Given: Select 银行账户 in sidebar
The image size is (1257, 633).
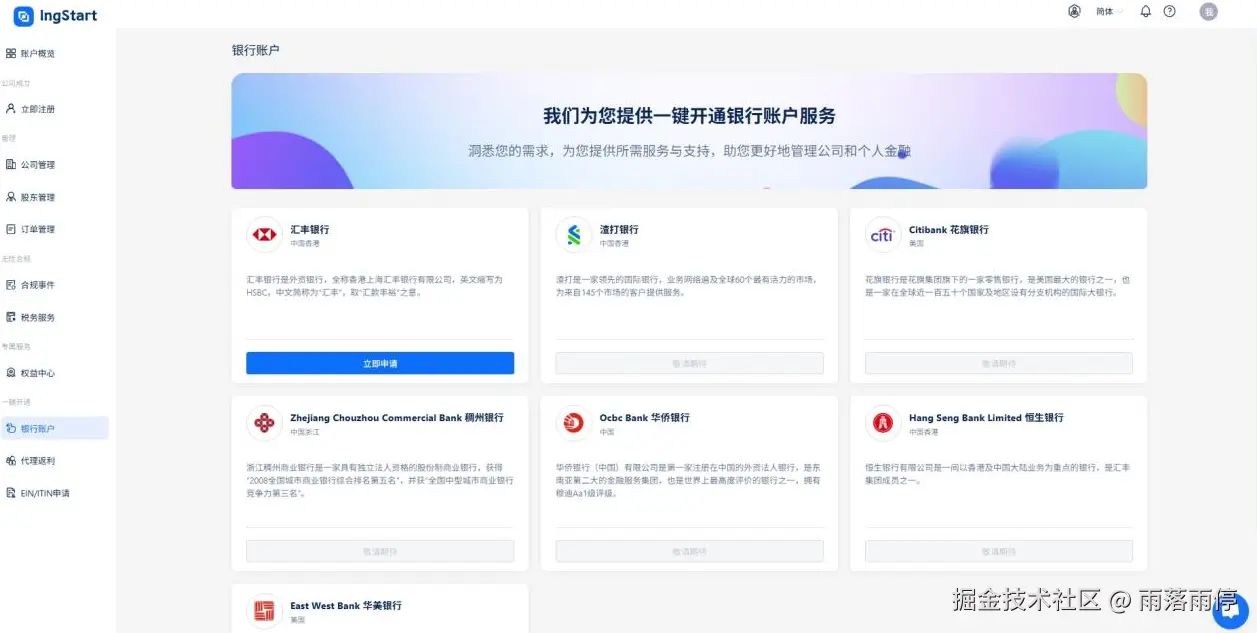Looking at the screenshot, I should pyautogui.click(x=54, y=428).
